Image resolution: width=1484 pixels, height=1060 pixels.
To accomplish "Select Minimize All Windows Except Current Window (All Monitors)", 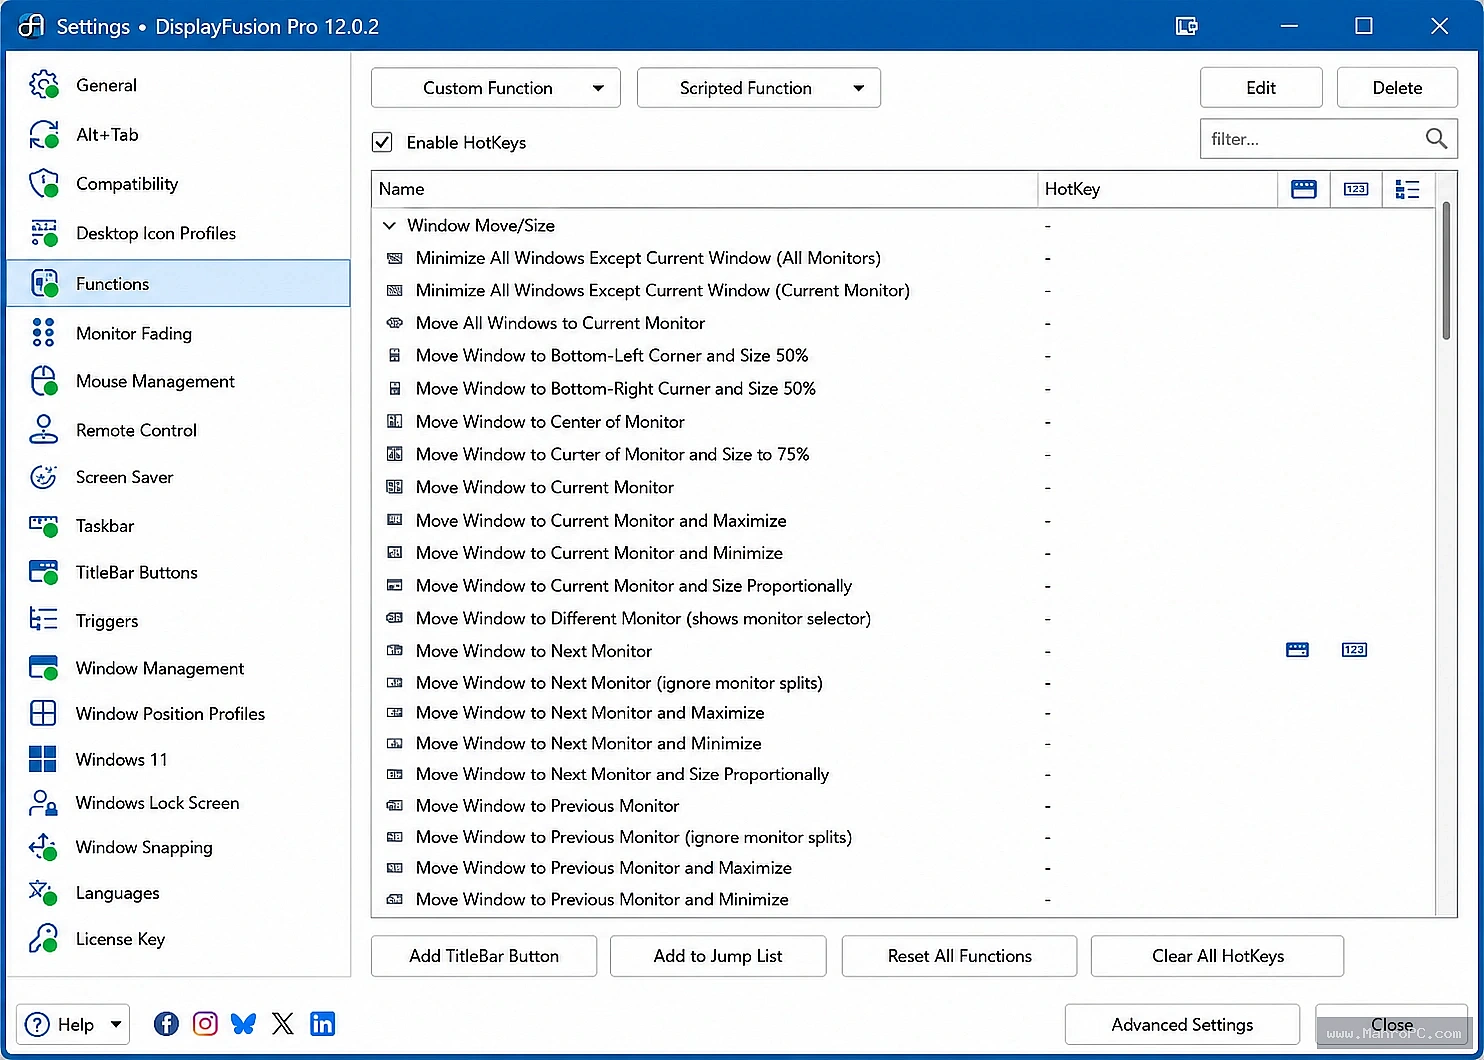I will coord(904,258).
